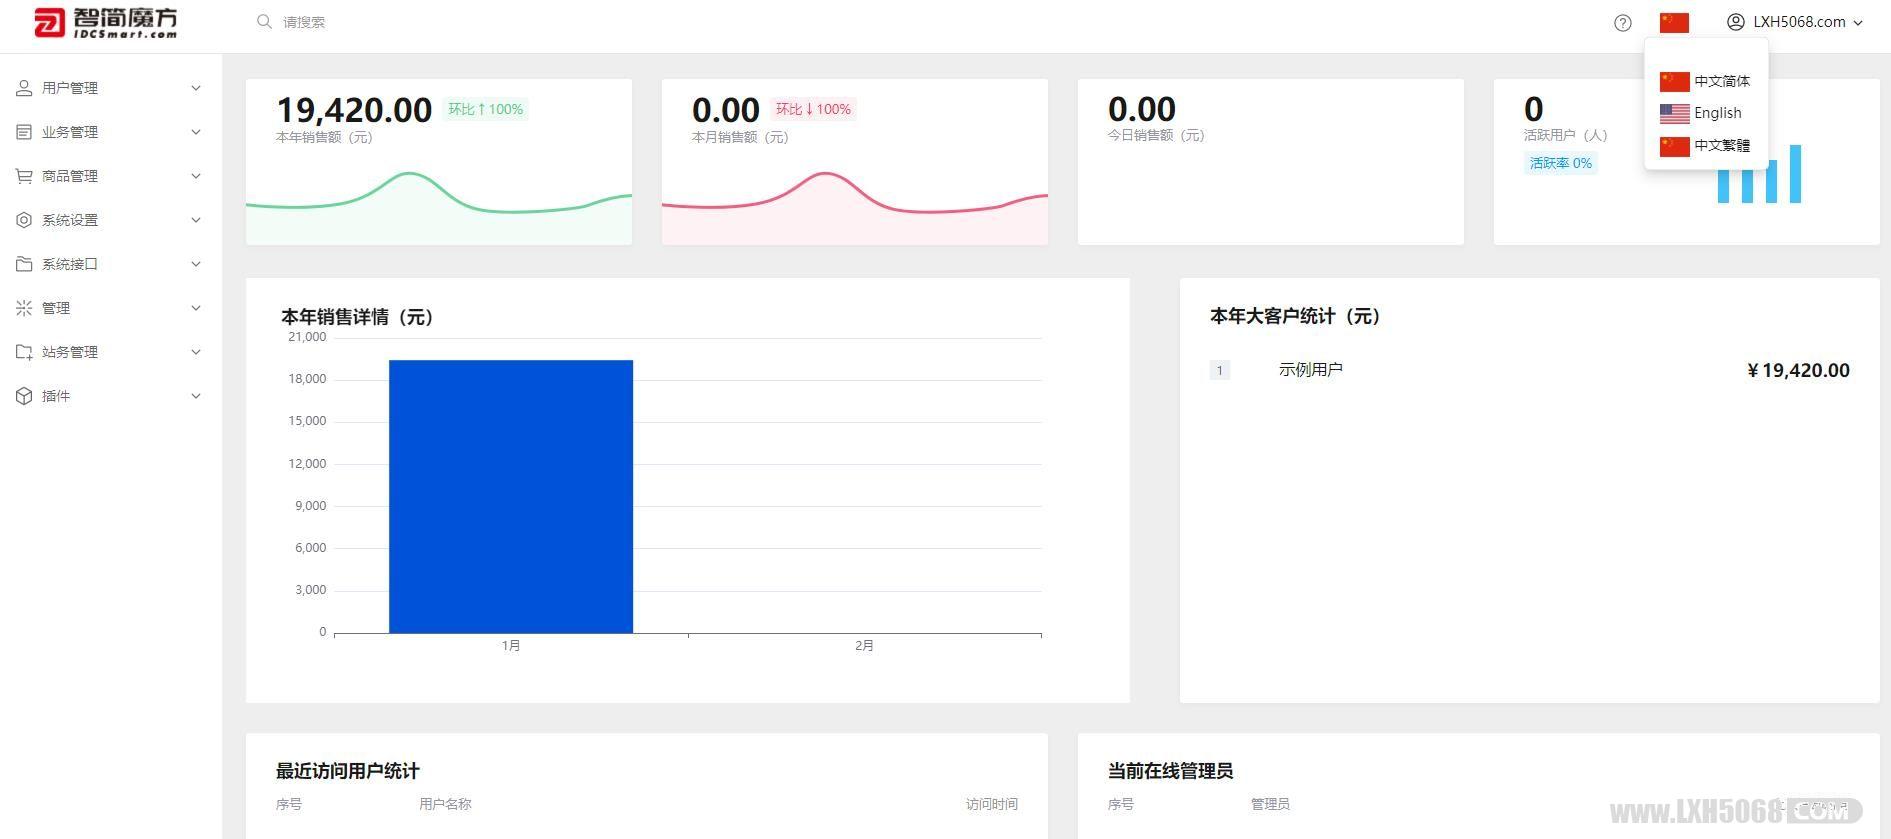Click the 活跃用户（人）label
Viewport: 1891px width, 839px height.
coord(1566,135)
